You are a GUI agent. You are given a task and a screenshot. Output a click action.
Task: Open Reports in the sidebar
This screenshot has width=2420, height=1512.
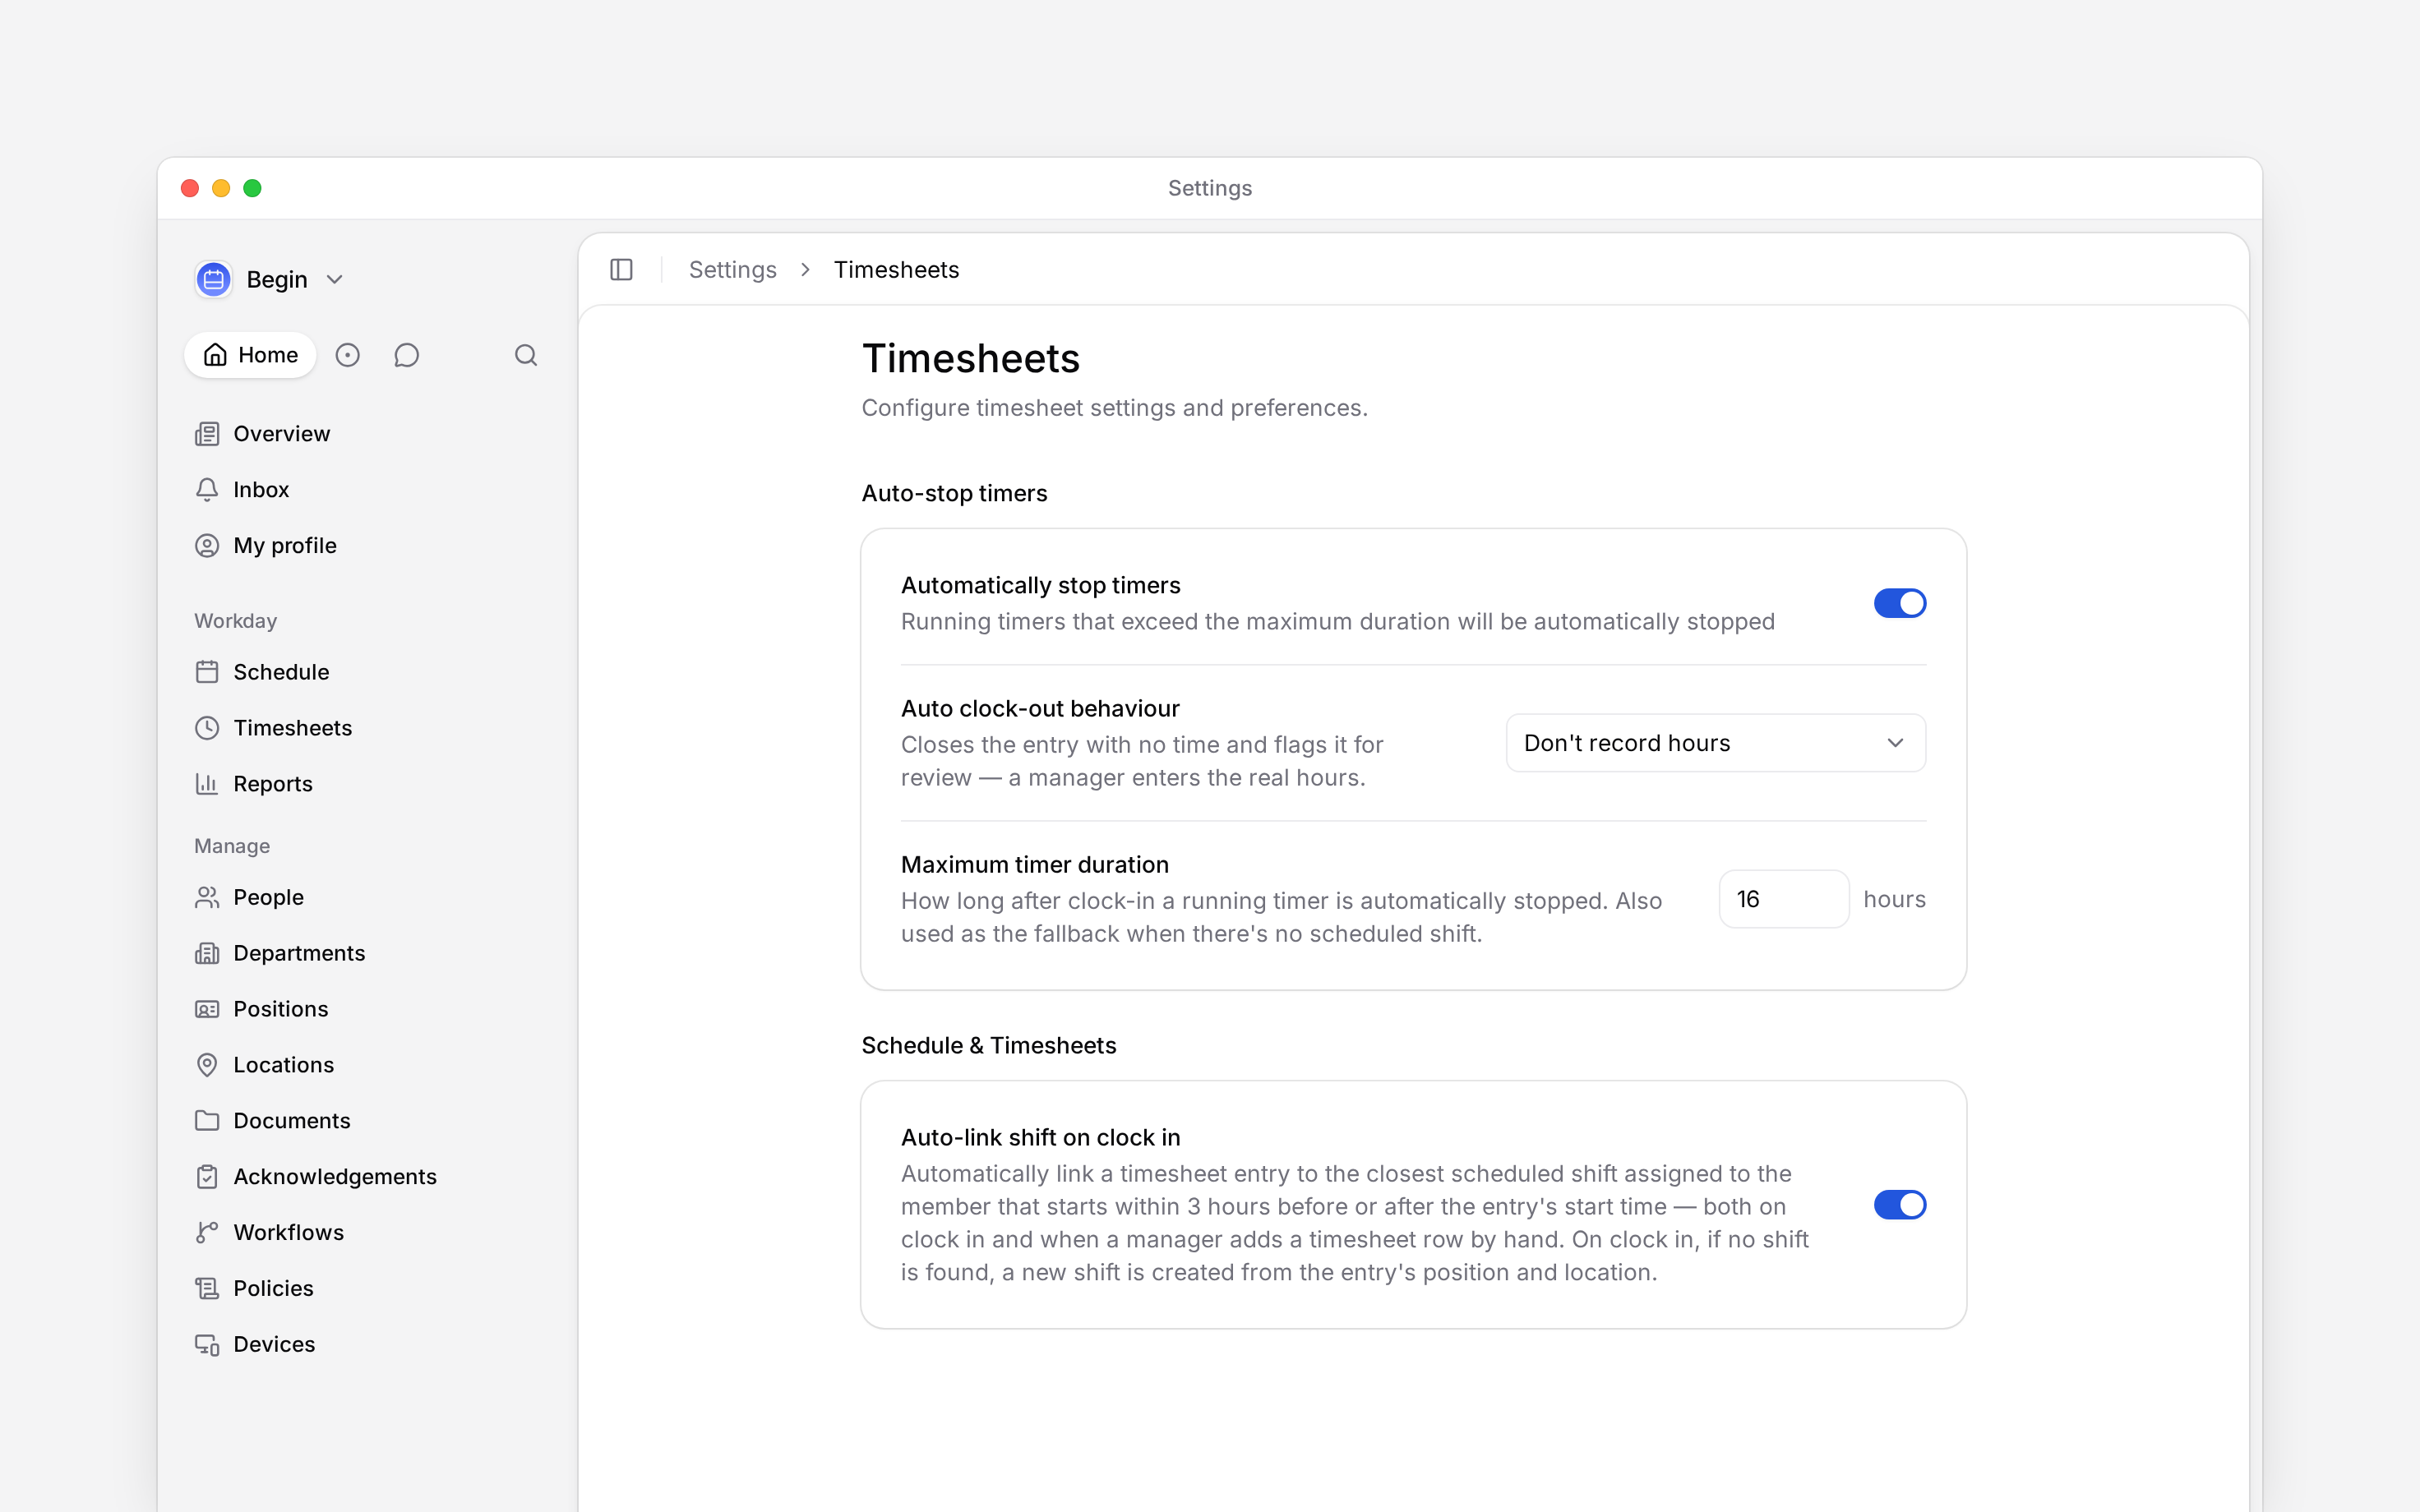point(273,784)
